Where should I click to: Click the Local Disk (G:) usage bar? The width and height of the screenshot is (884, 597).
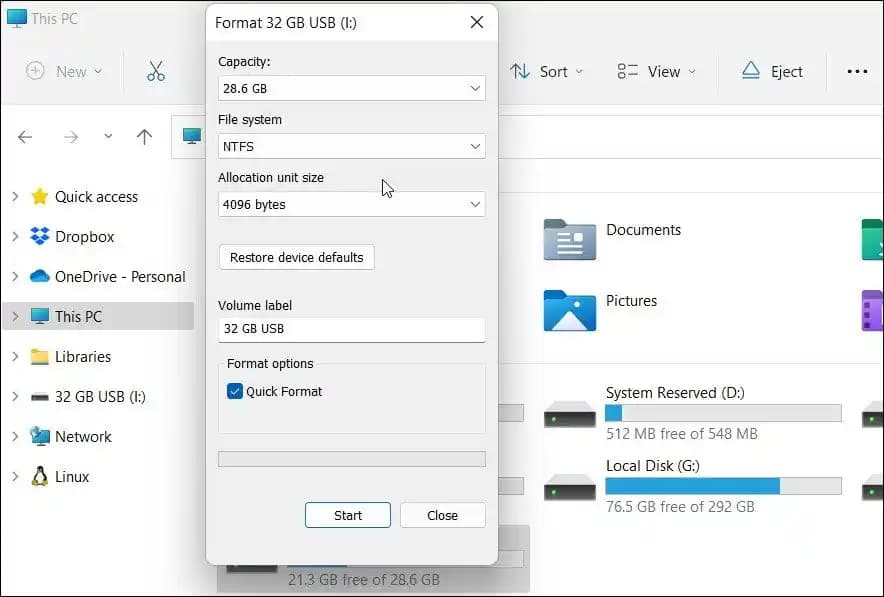click(x=723, y=486)
